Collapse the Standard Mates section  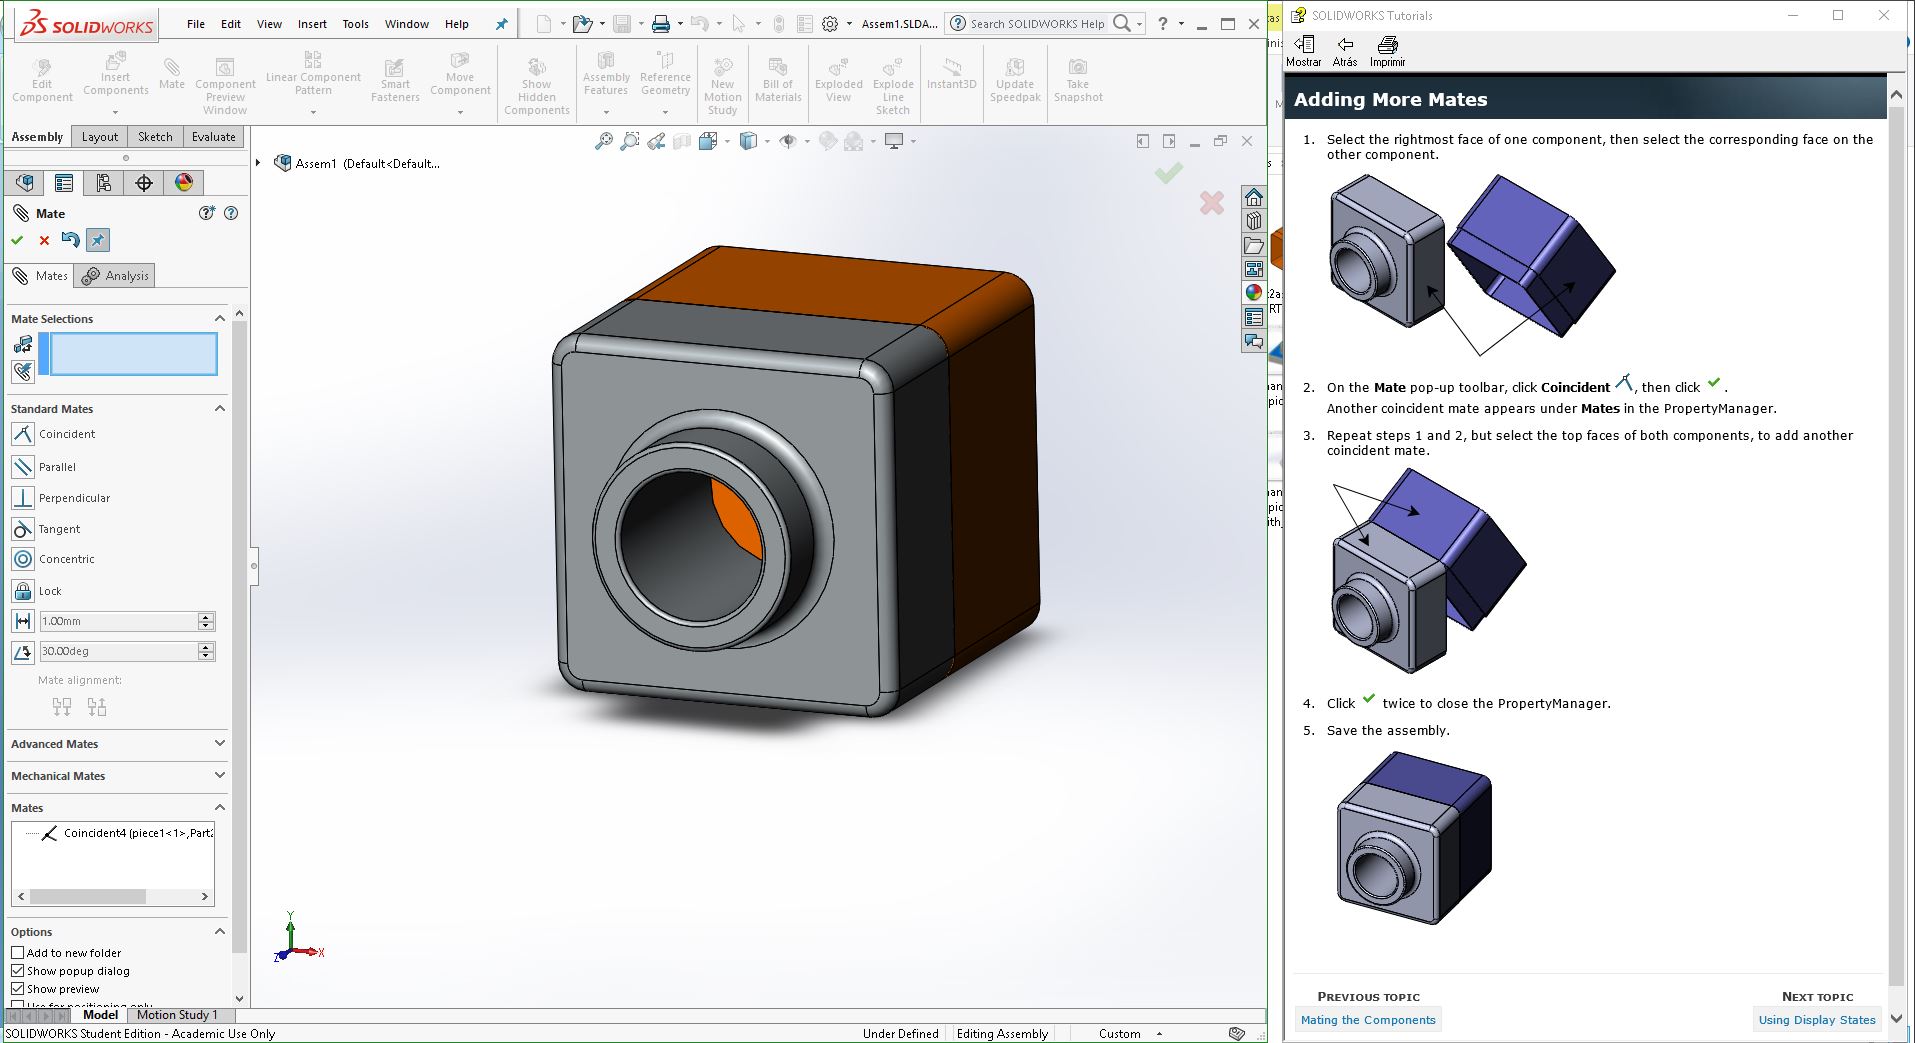point(220,409)
